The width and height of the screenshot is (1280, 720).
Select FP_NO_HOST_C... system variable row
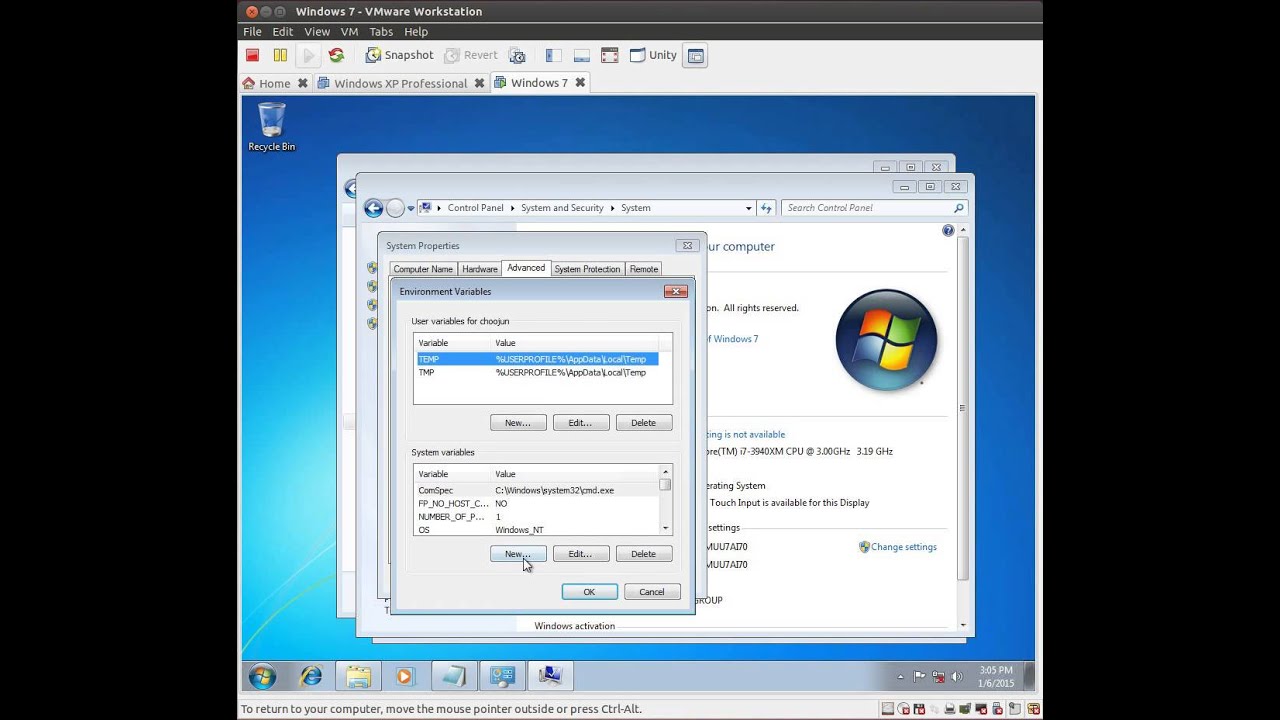[537, 503]
